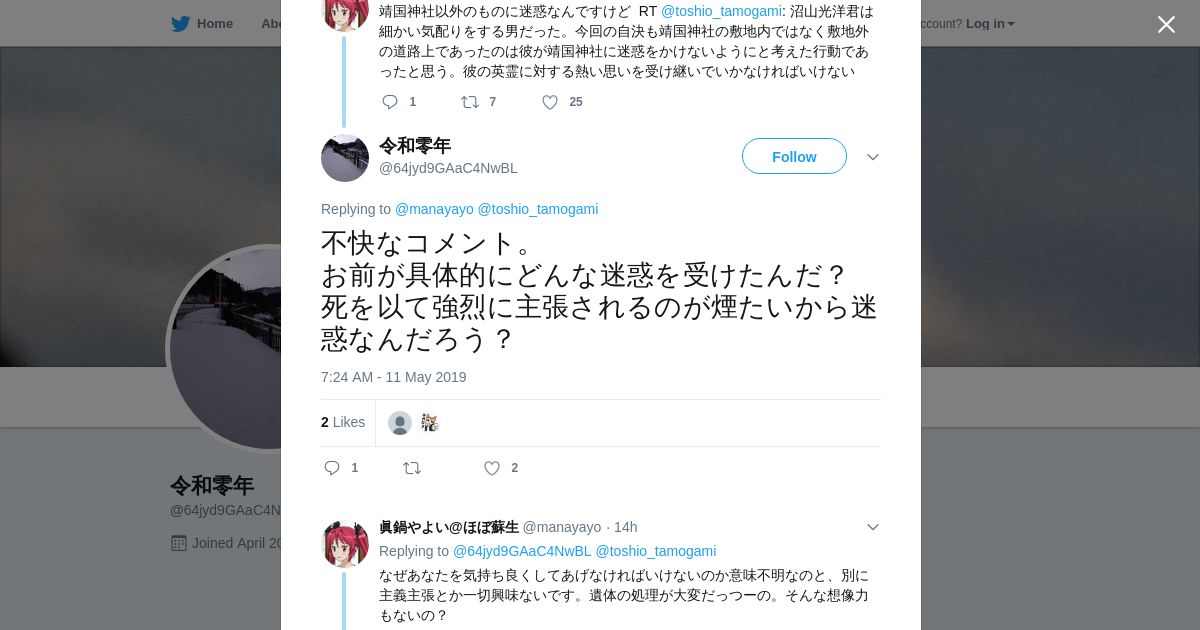The height and width of the screenshot is (630, 1200).
Task: Open the 7:24 AM - 11 May 2019 timestamp
Action: (x=394, y=377)
